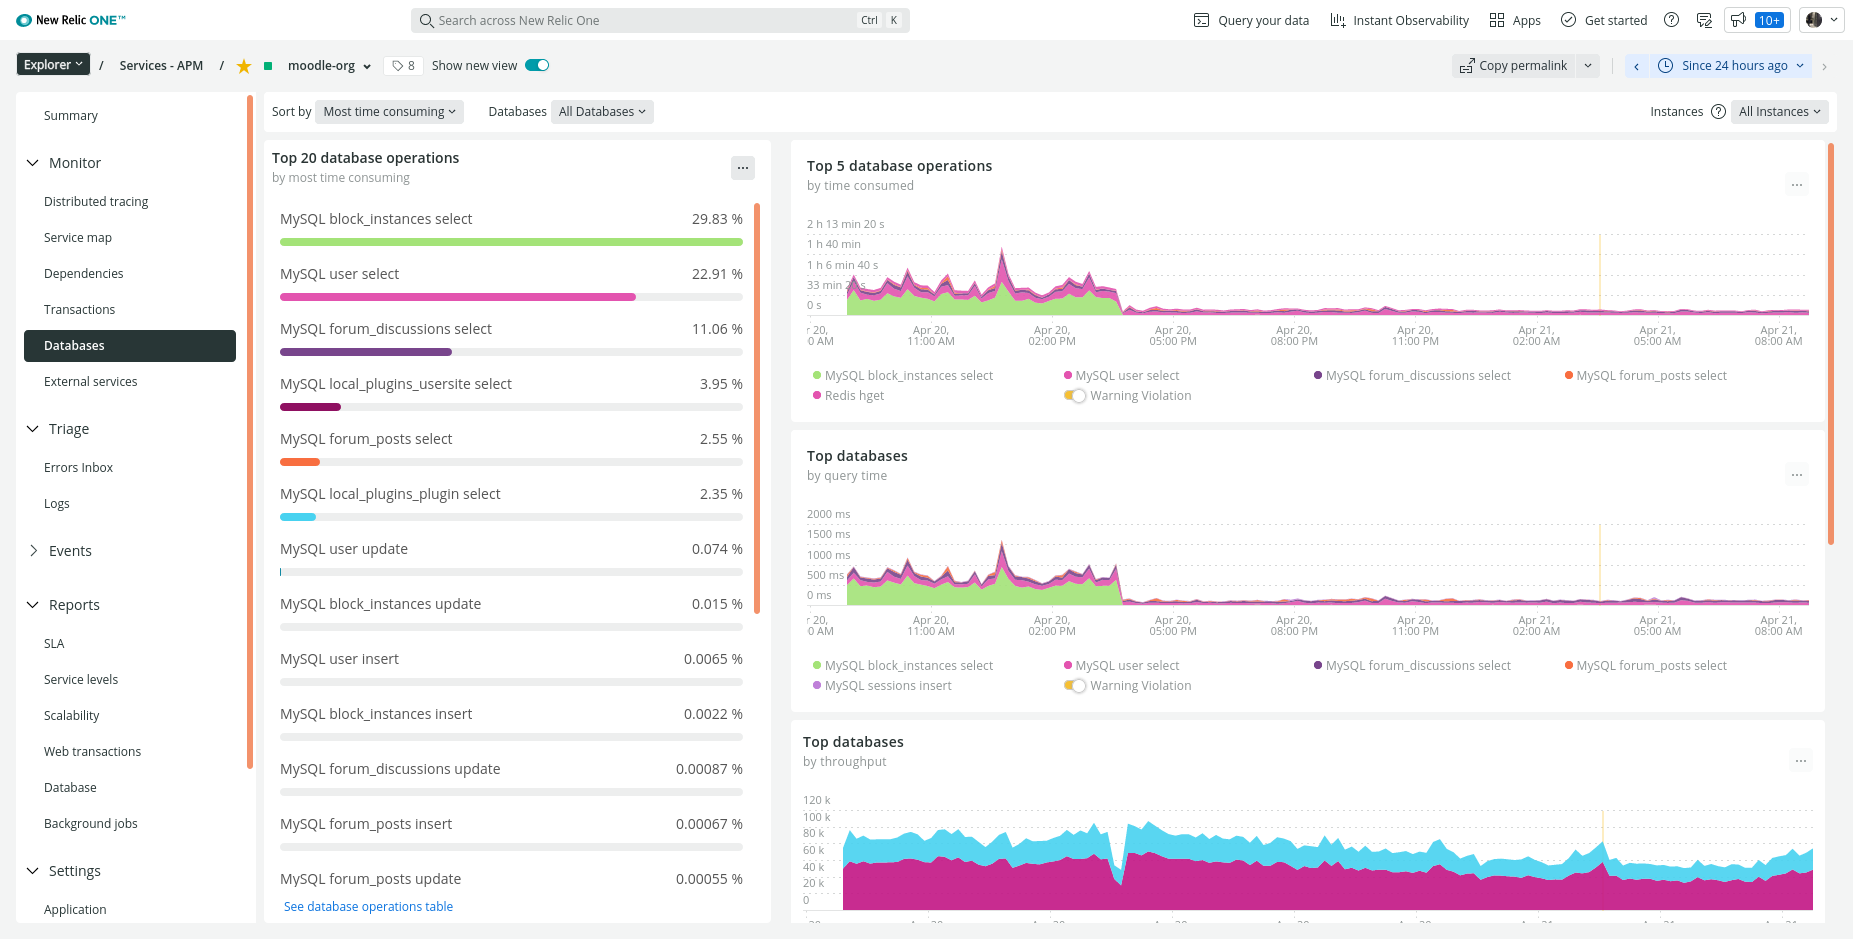
Task: Toggle Warning Violation in query time chart
Action: click(x=1075, y=686)
